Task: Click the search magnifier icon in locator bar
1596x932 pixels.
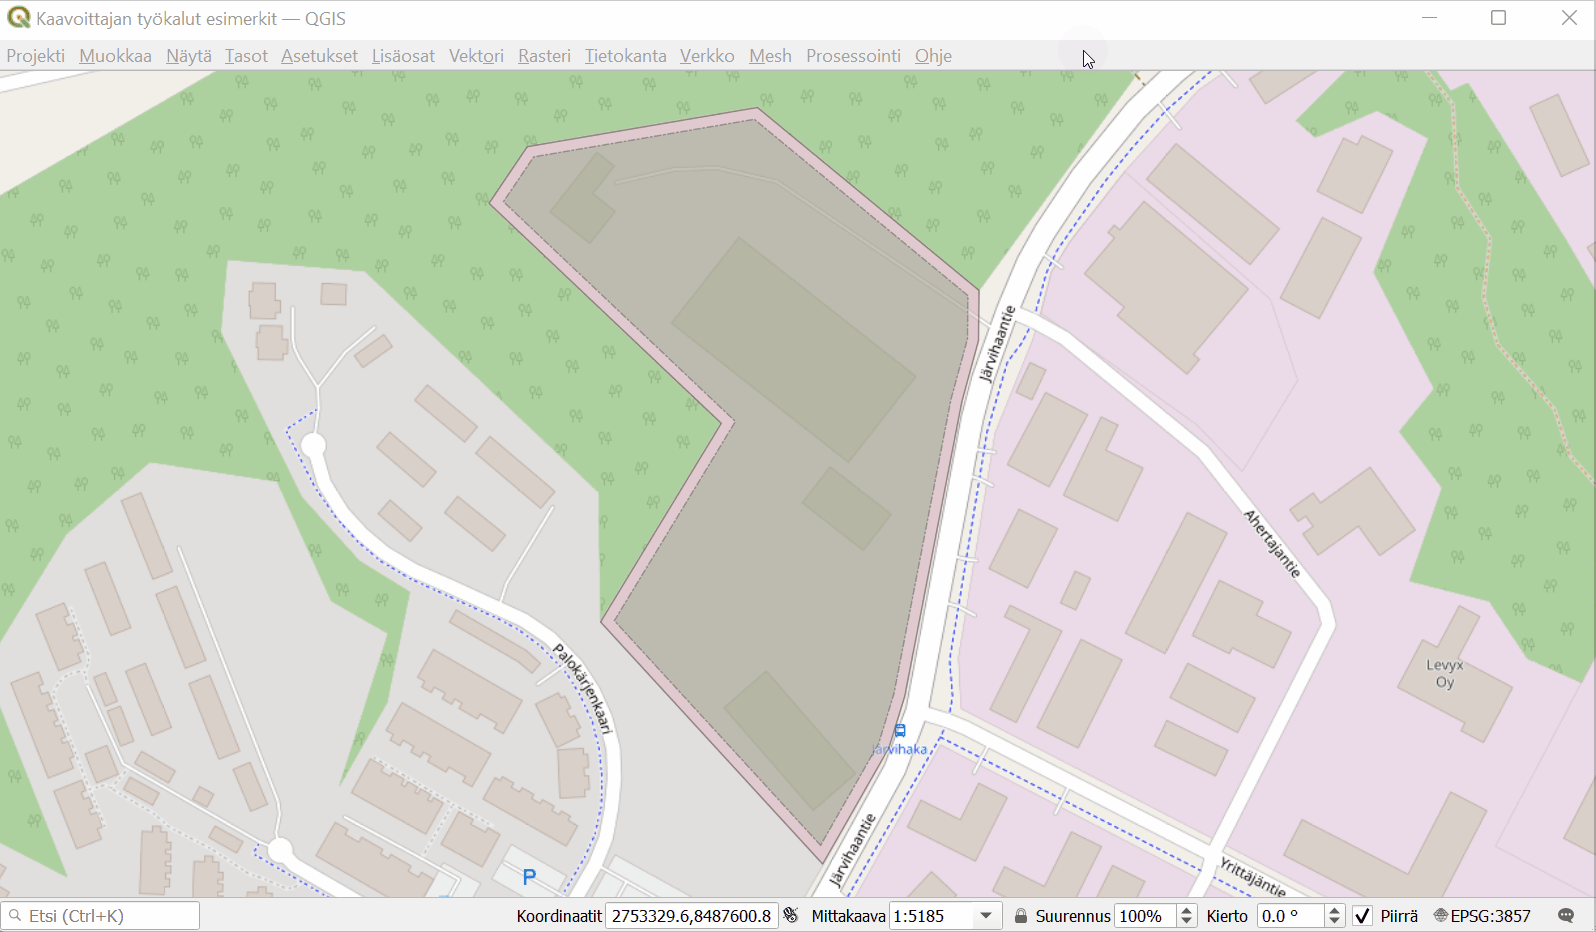Action: pyautogui.click(x=15, y=916)
